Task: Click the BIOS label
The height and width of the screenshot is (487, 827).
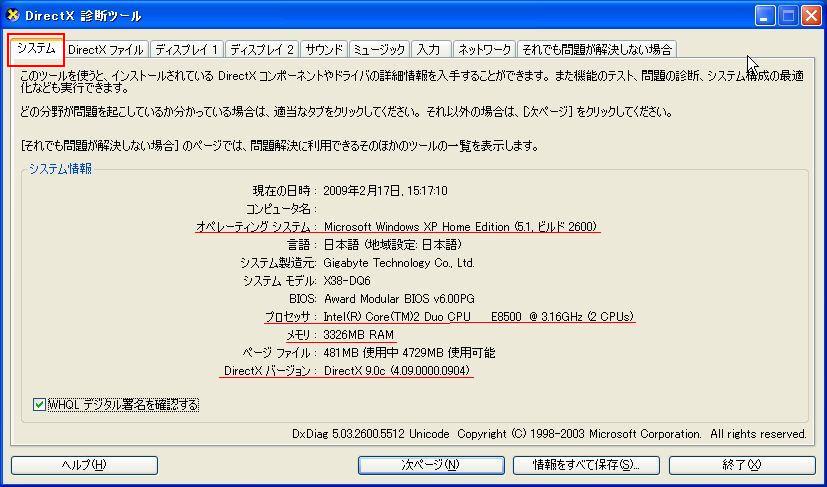Action: tap(303, 299)
